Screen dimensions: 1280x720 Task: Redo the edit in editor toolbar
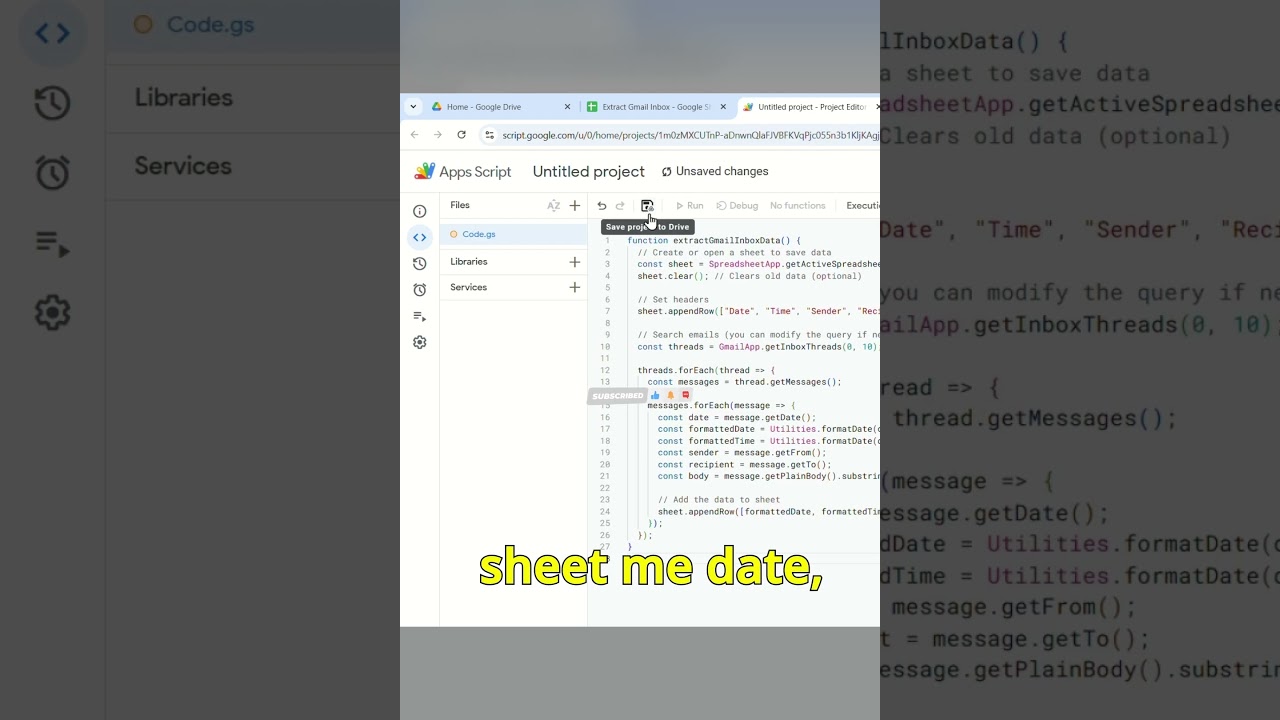pos(620,206)
